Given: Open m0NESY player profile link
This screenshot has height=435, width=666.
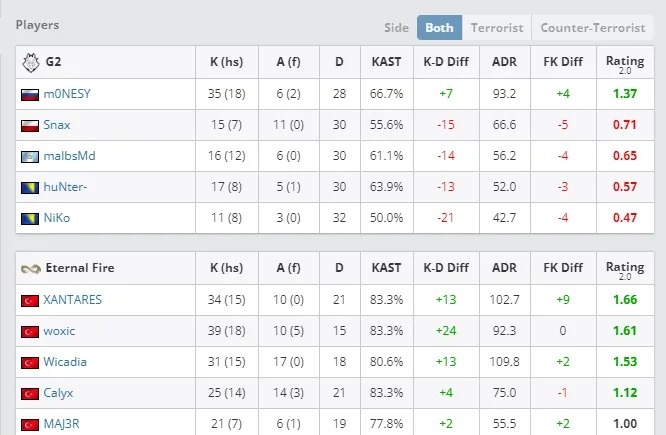Looking at the screenshot, I should [69, 94].
